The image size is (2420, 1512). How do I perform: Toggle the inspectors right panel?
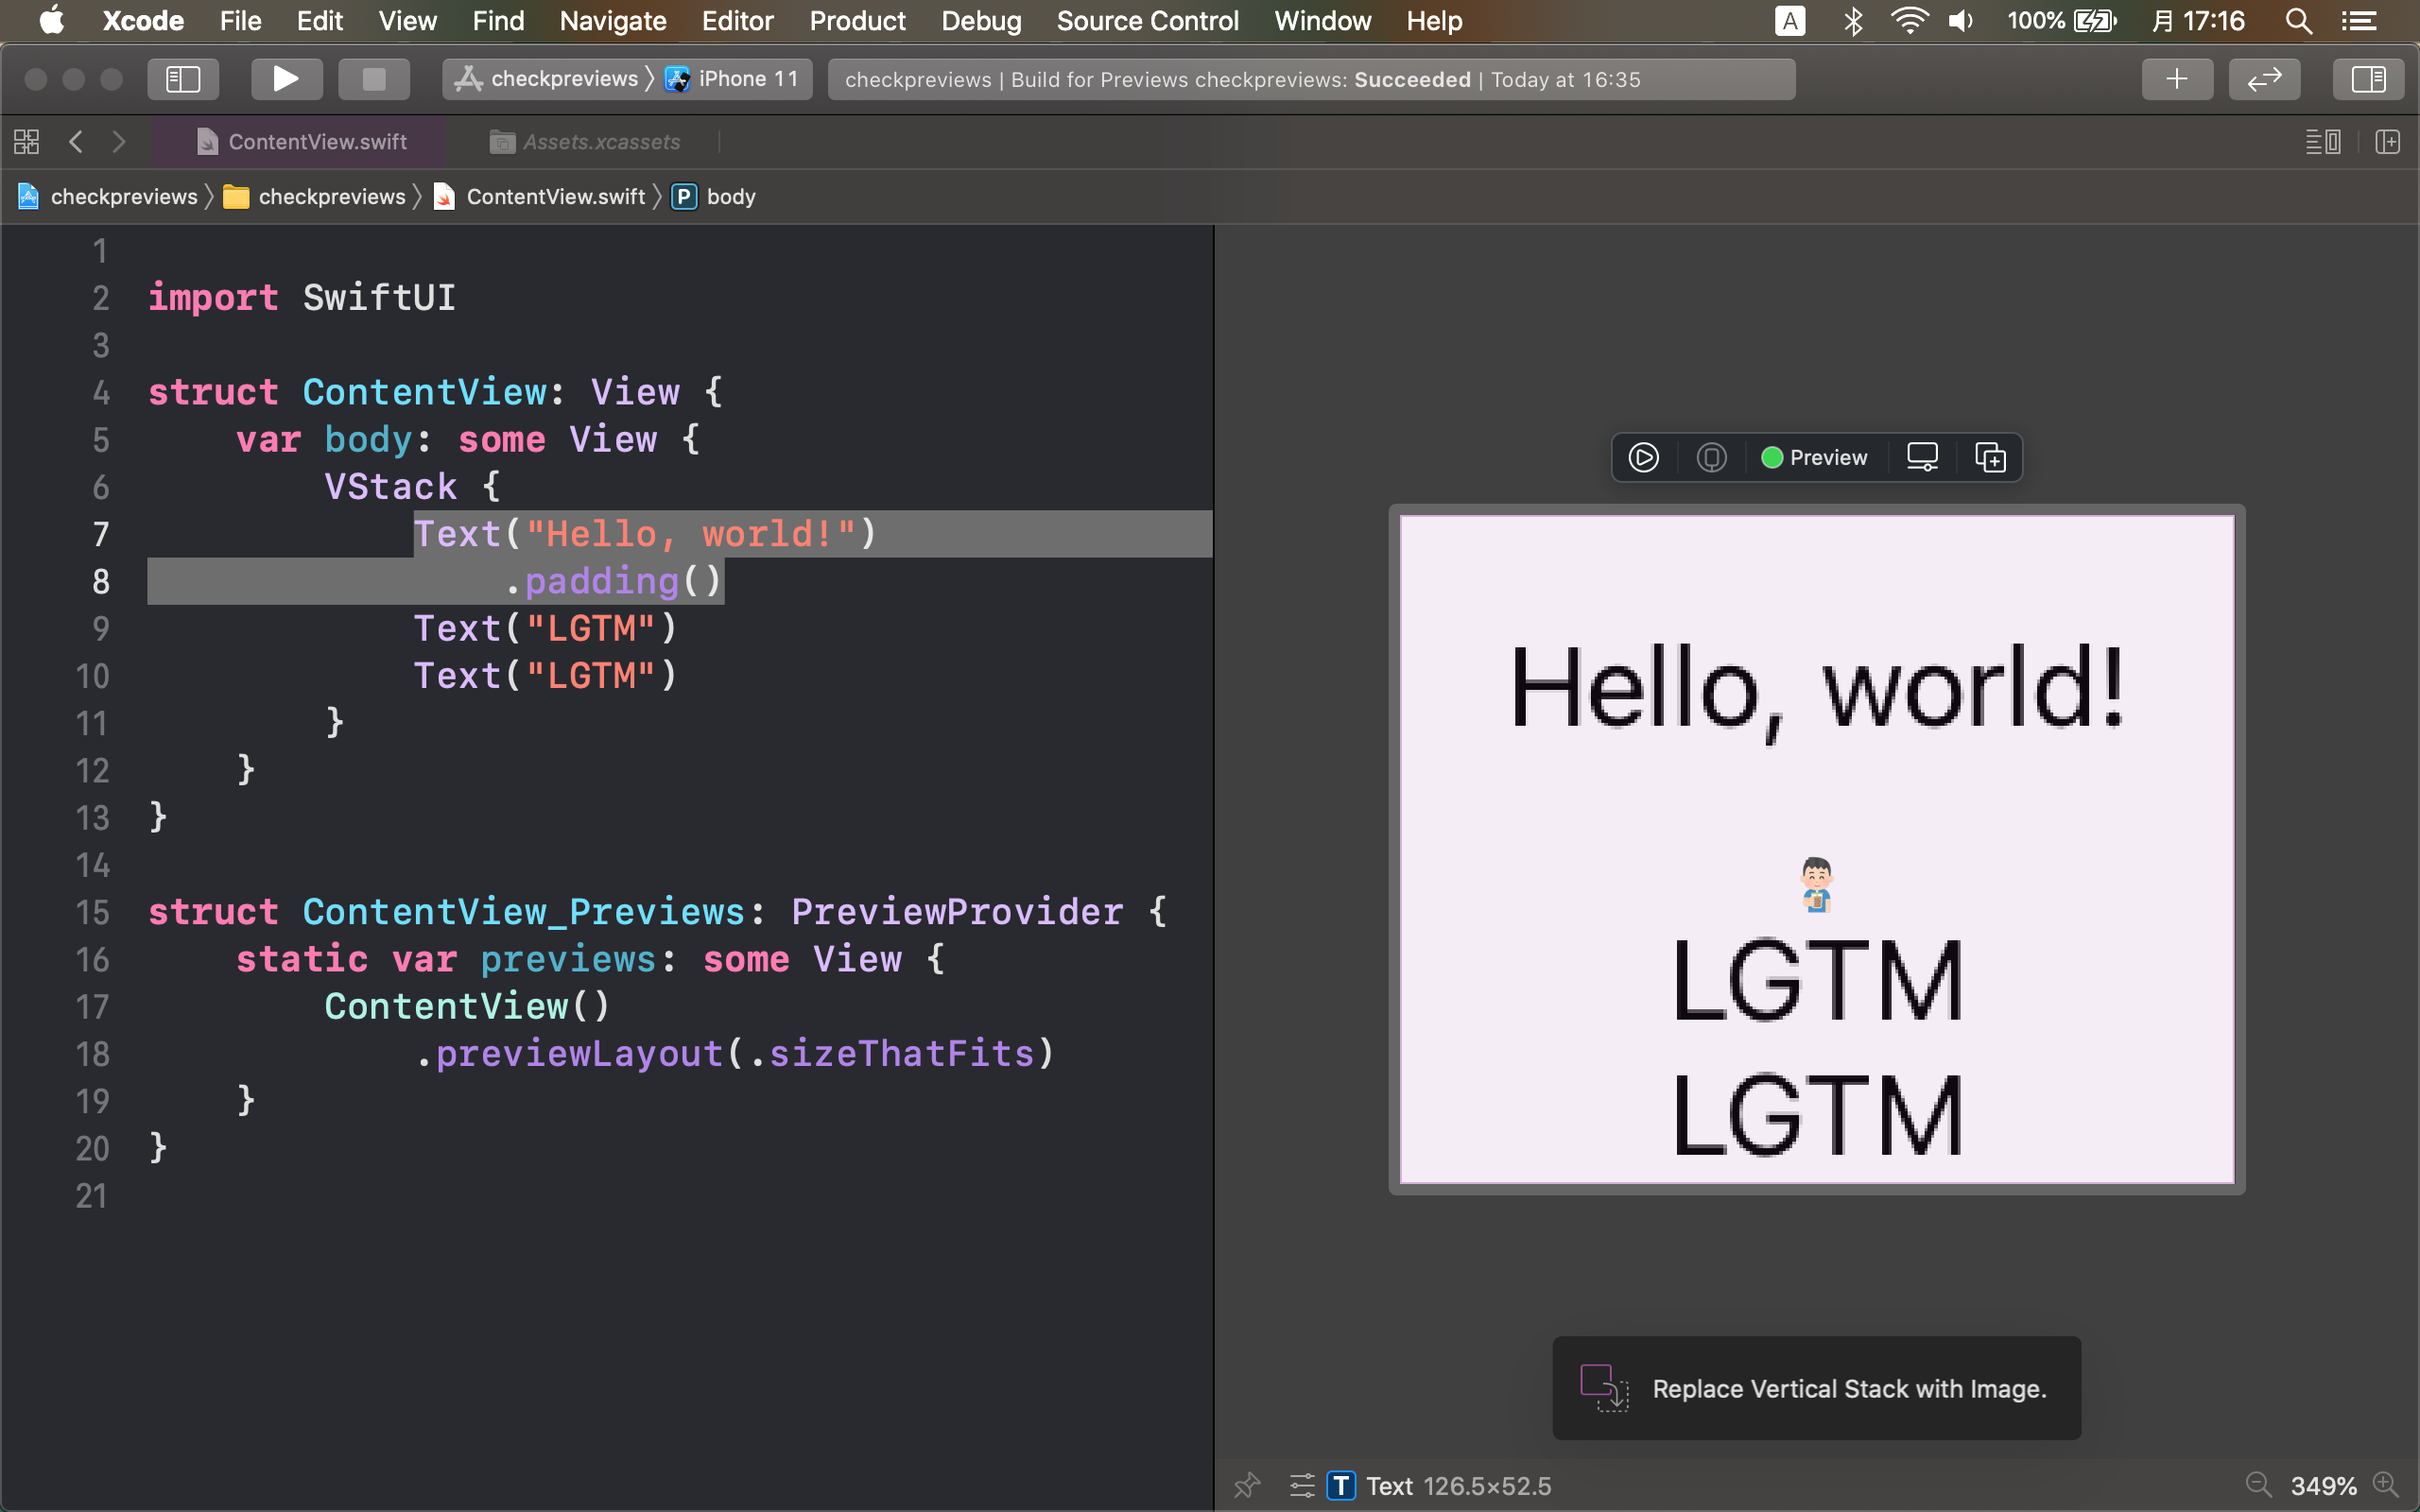point(2367,79)
